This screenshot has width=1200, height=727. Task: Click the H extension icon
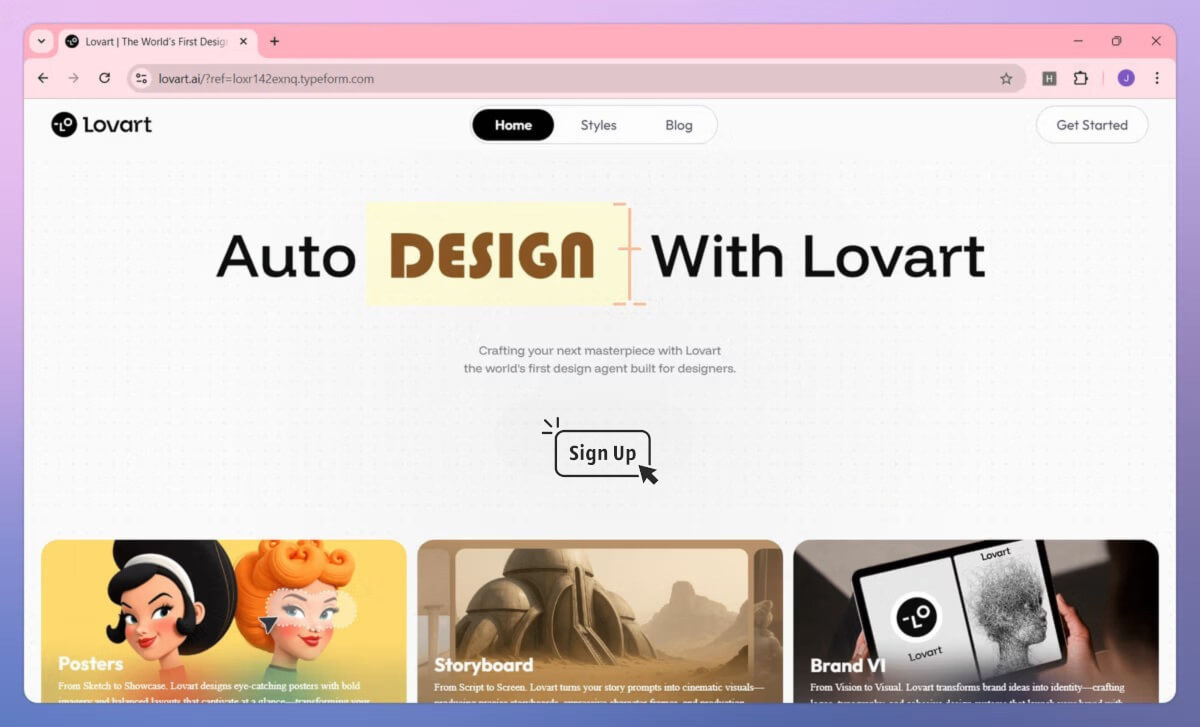tap(1049, 78)
